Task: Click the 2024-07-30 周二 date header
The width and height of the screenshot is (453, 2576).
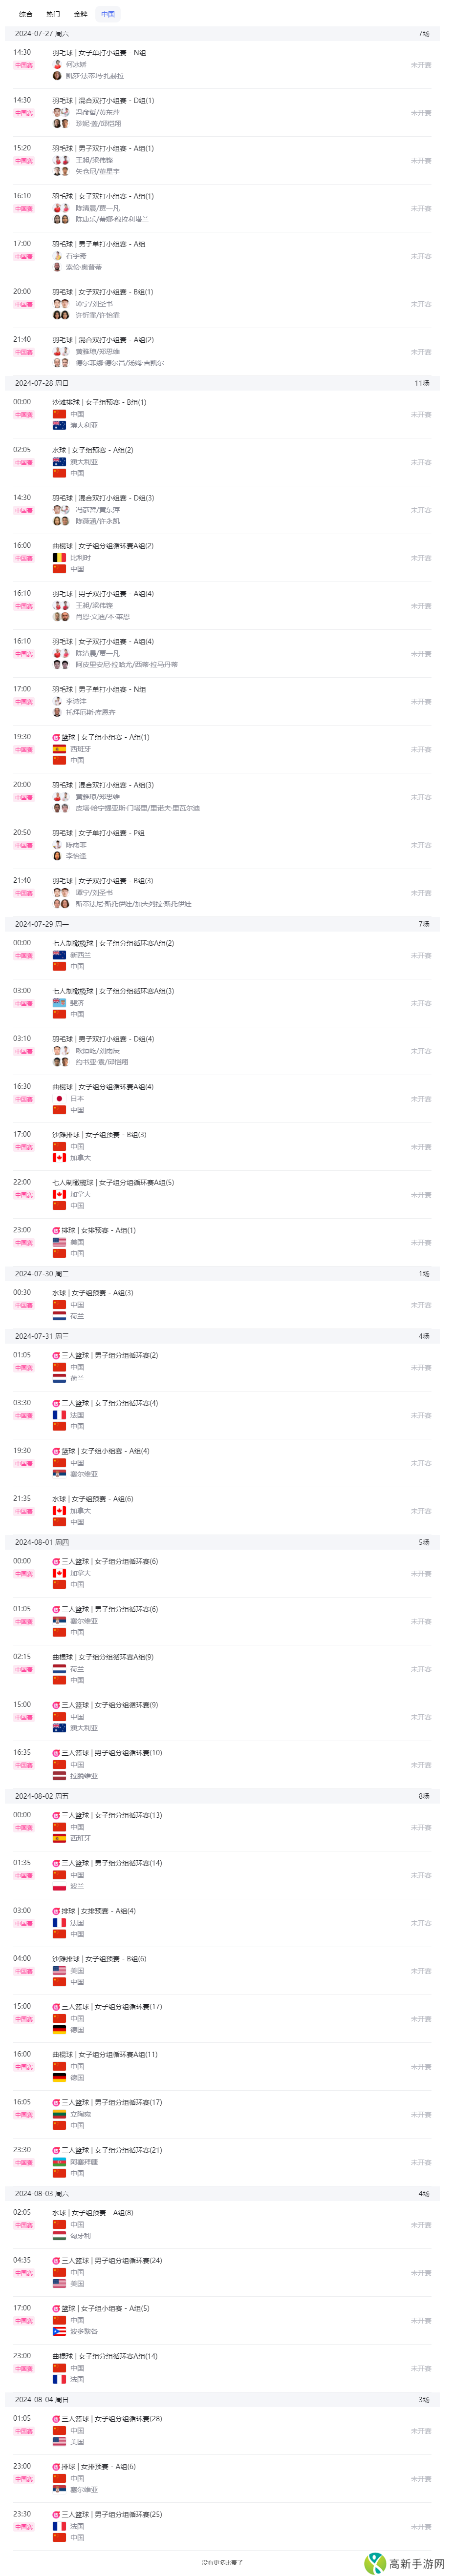Action: pos(42,1274)
